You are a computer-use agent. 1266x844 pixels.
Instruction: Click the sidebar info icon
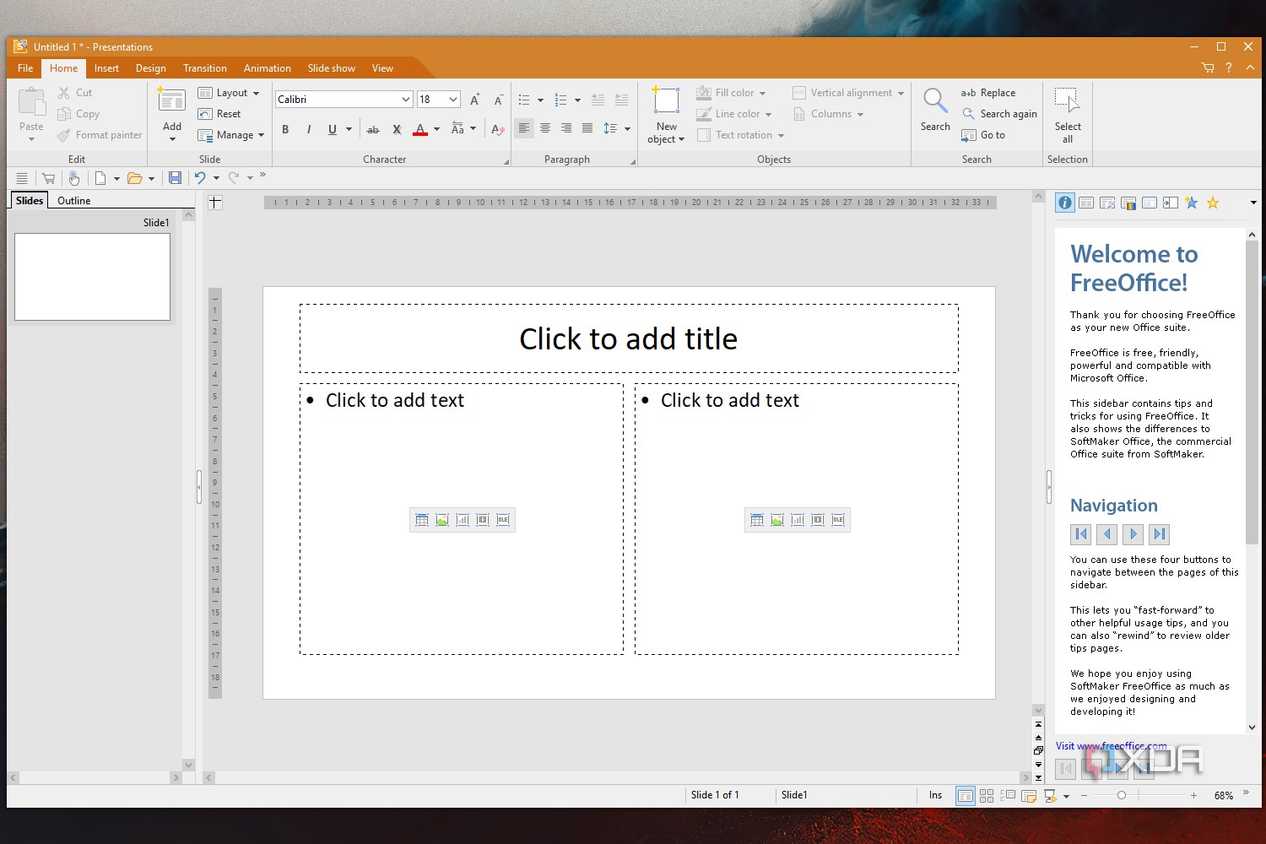coord(1065,203)
